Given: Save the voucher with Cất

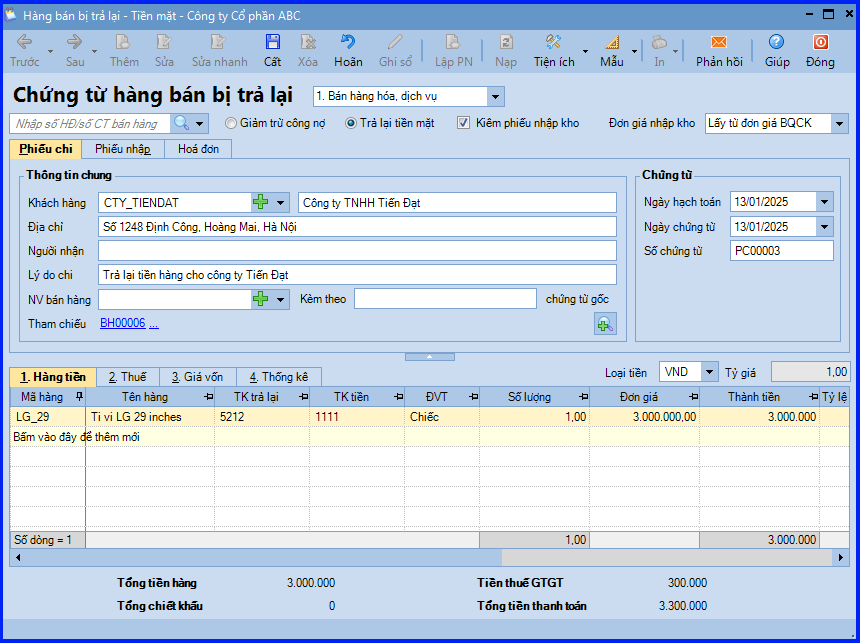Looking at the screenshot, I should point(272,50).
